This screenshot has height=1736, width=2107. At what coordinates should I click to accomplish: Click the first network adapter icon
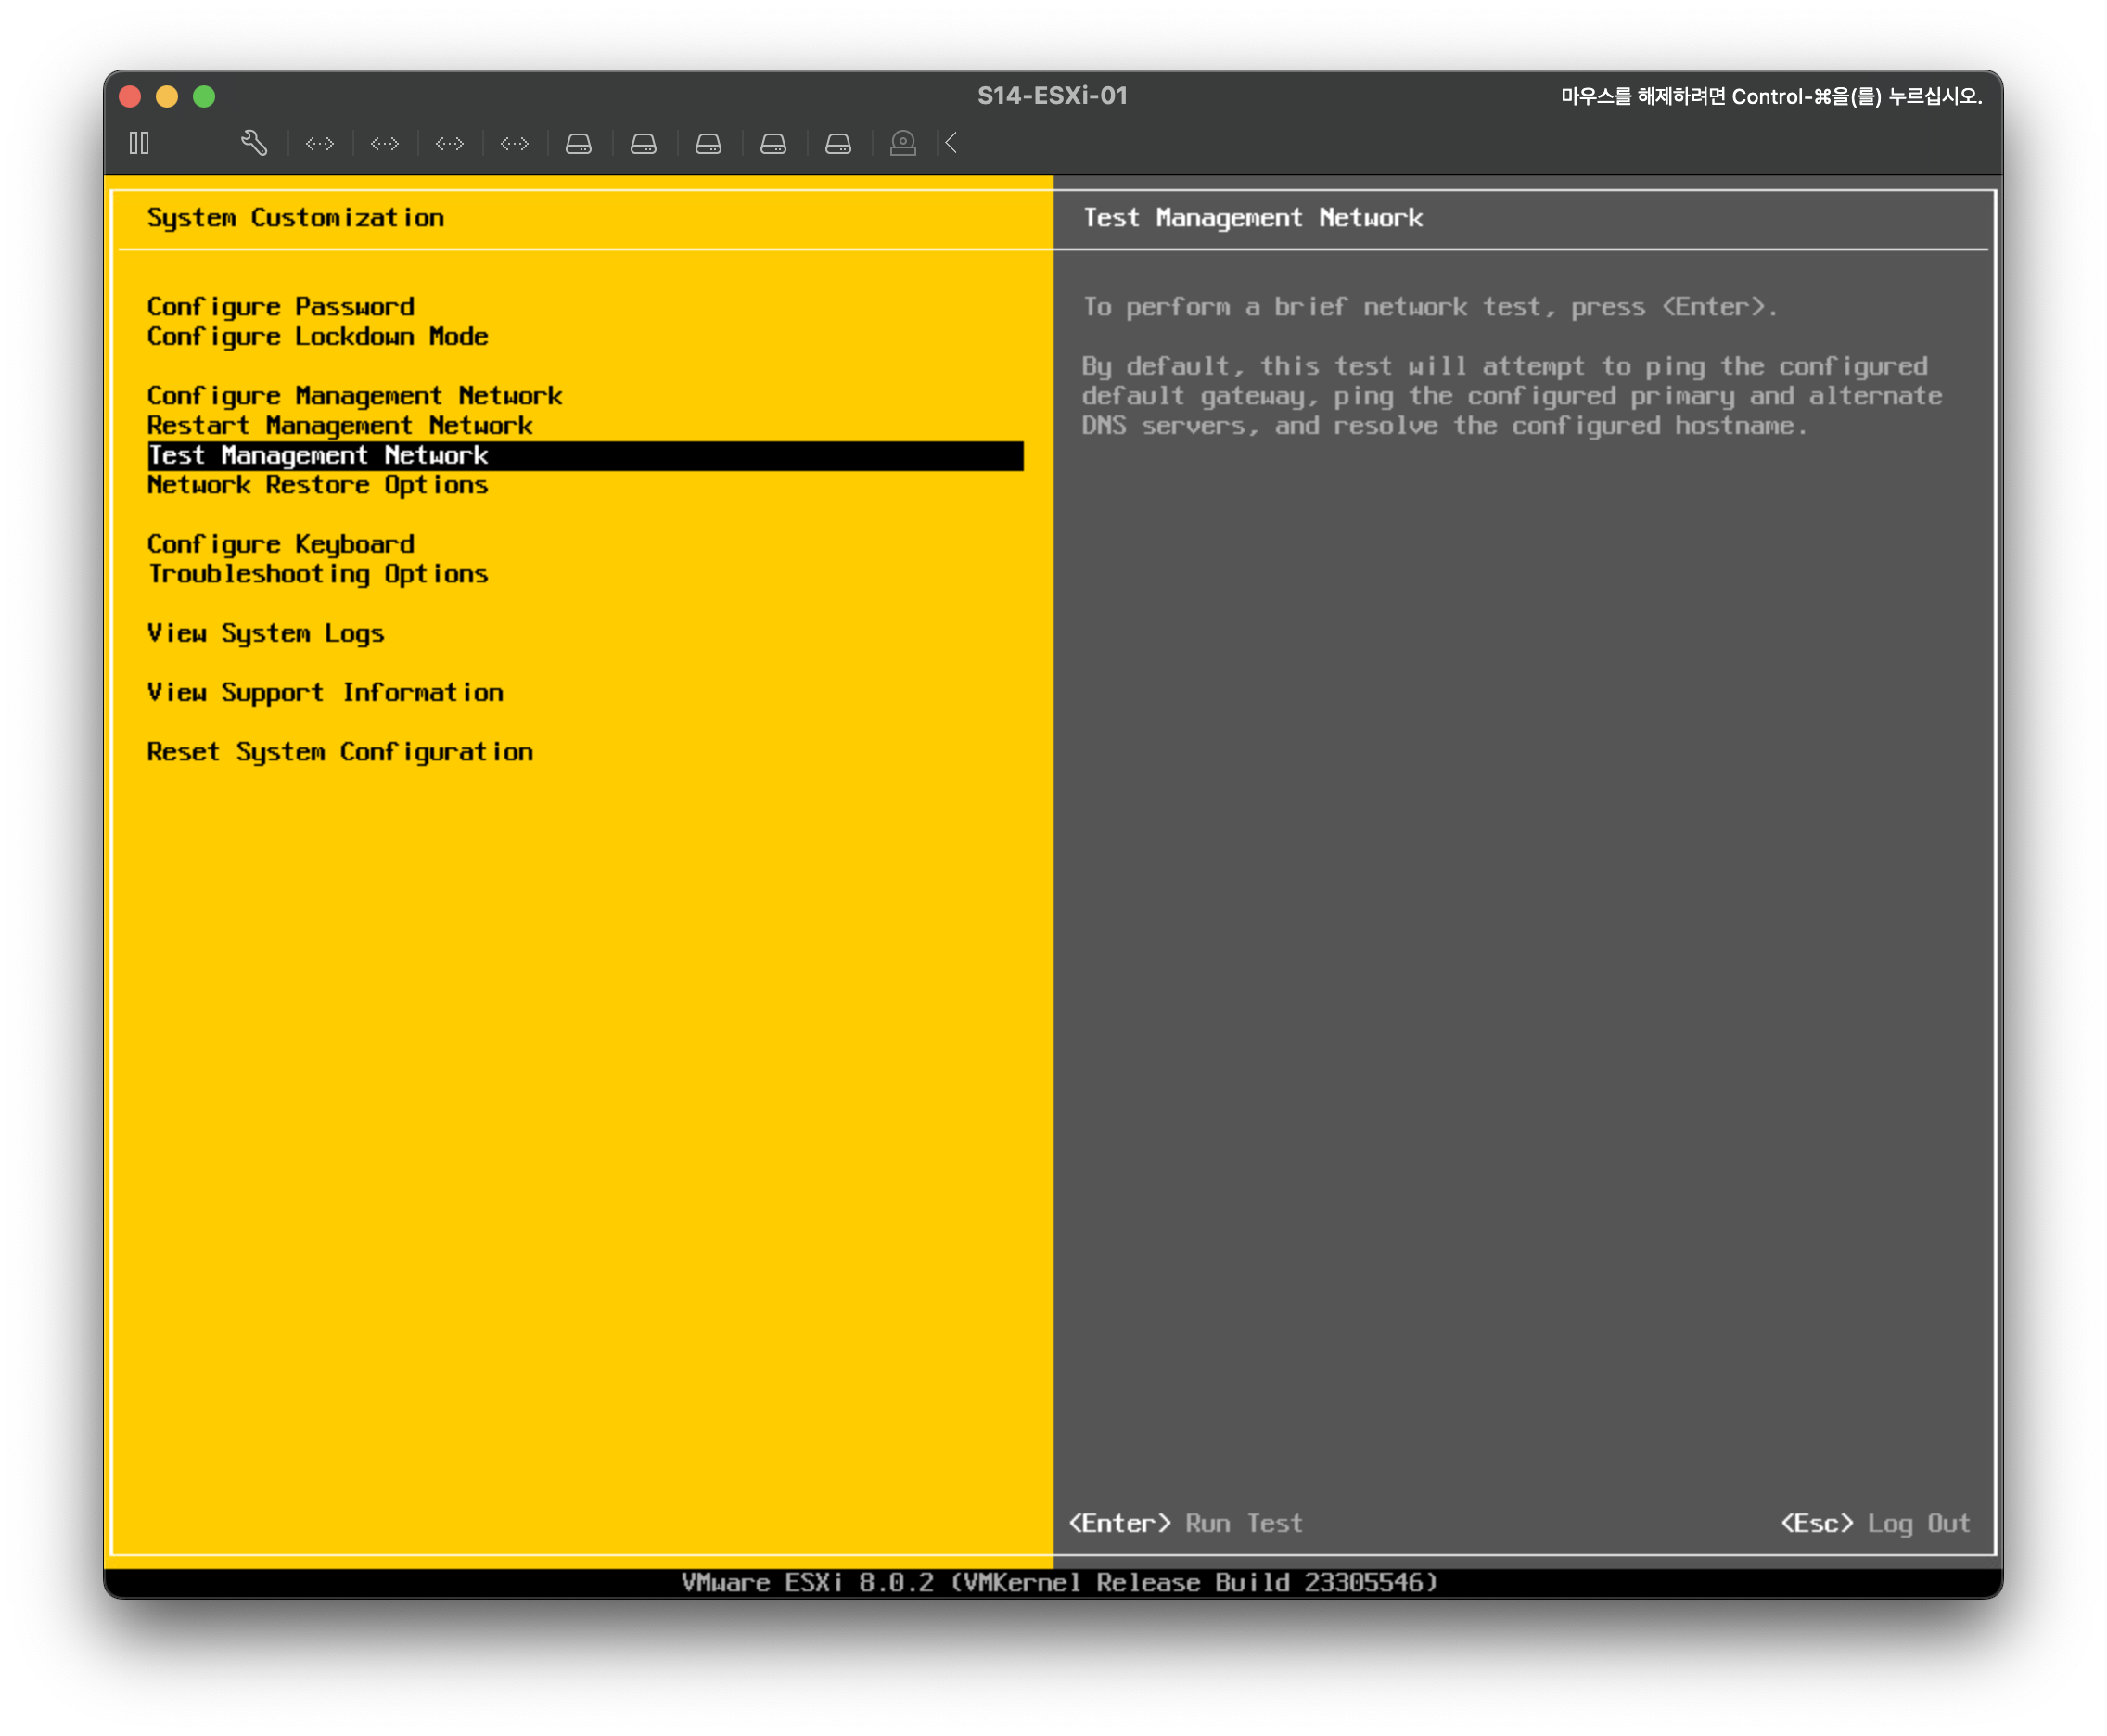tap(320, 144)
